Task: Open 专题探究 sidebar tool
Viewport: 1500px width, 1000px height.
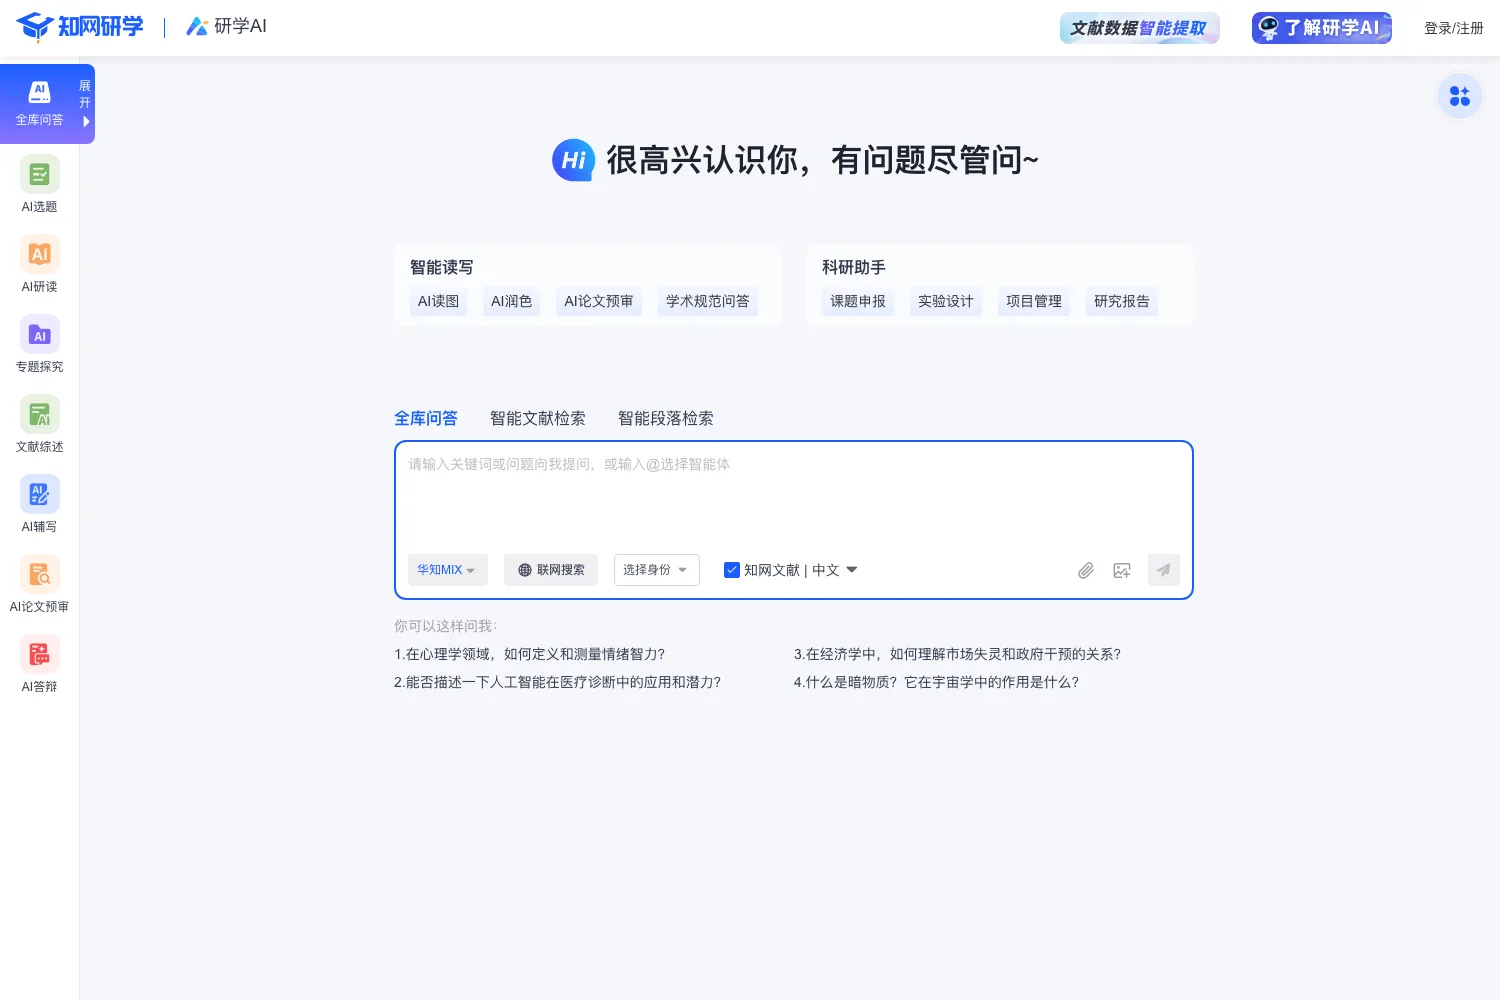Action: (x=39, y=344)
